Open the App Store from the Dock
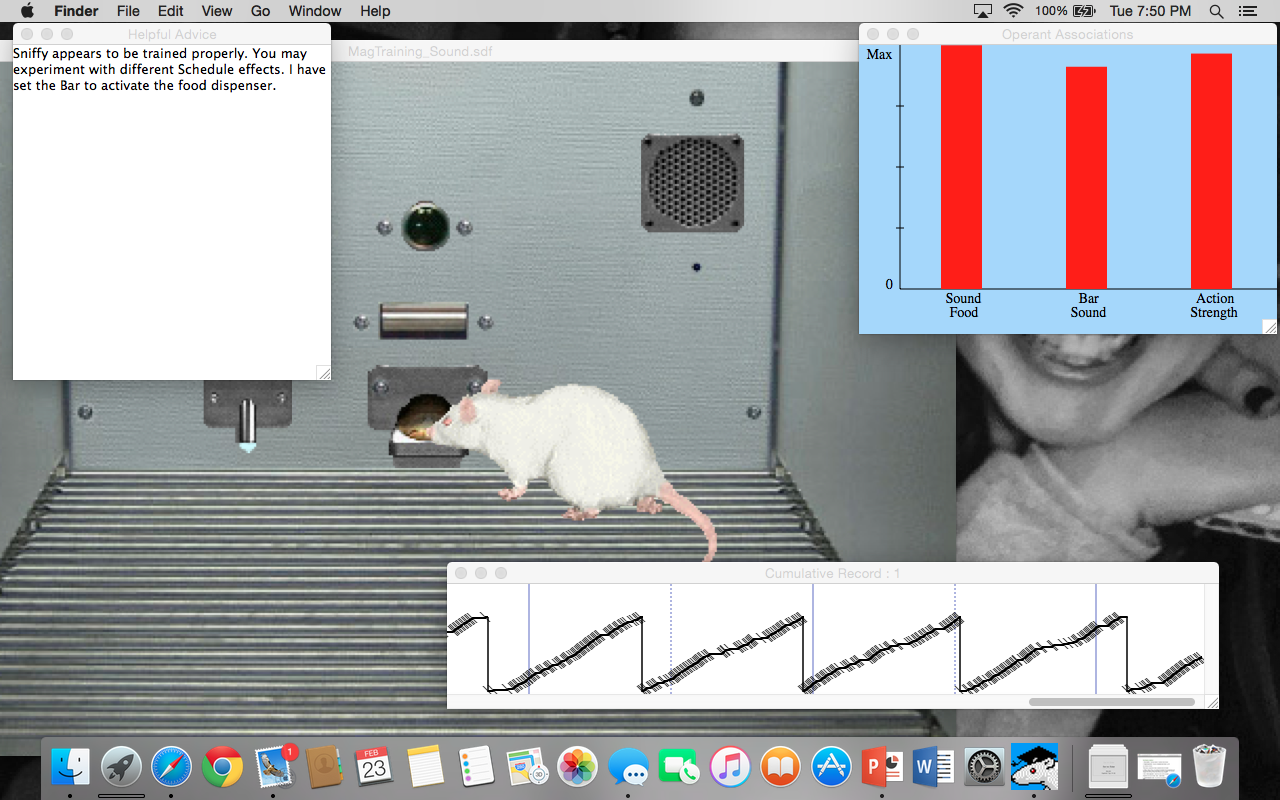Viewport: 1280px width, 800px height. point(831,766)
